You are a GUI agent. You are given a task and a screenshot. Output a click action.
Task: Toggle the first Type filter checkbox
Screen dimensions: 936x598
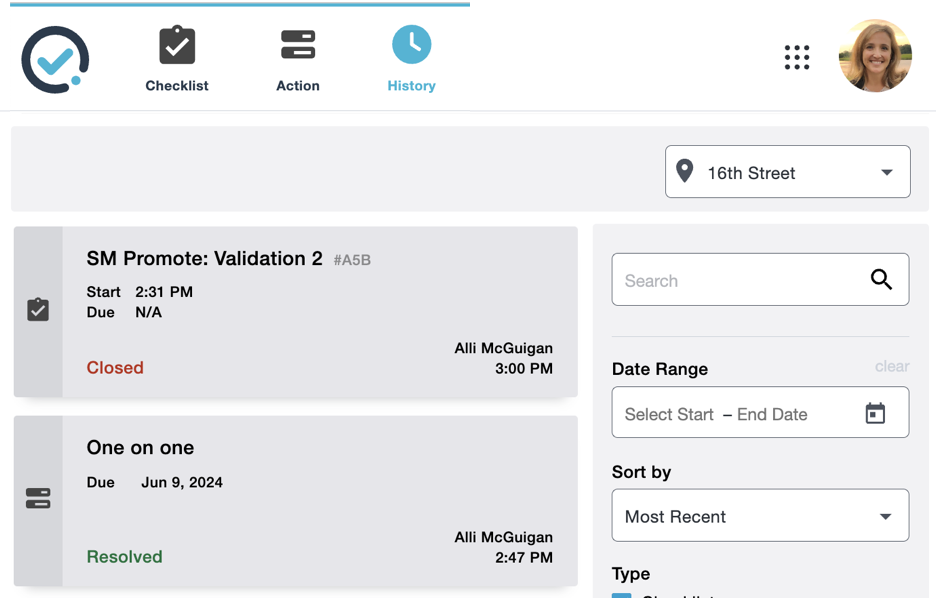[x=622, y=594]
